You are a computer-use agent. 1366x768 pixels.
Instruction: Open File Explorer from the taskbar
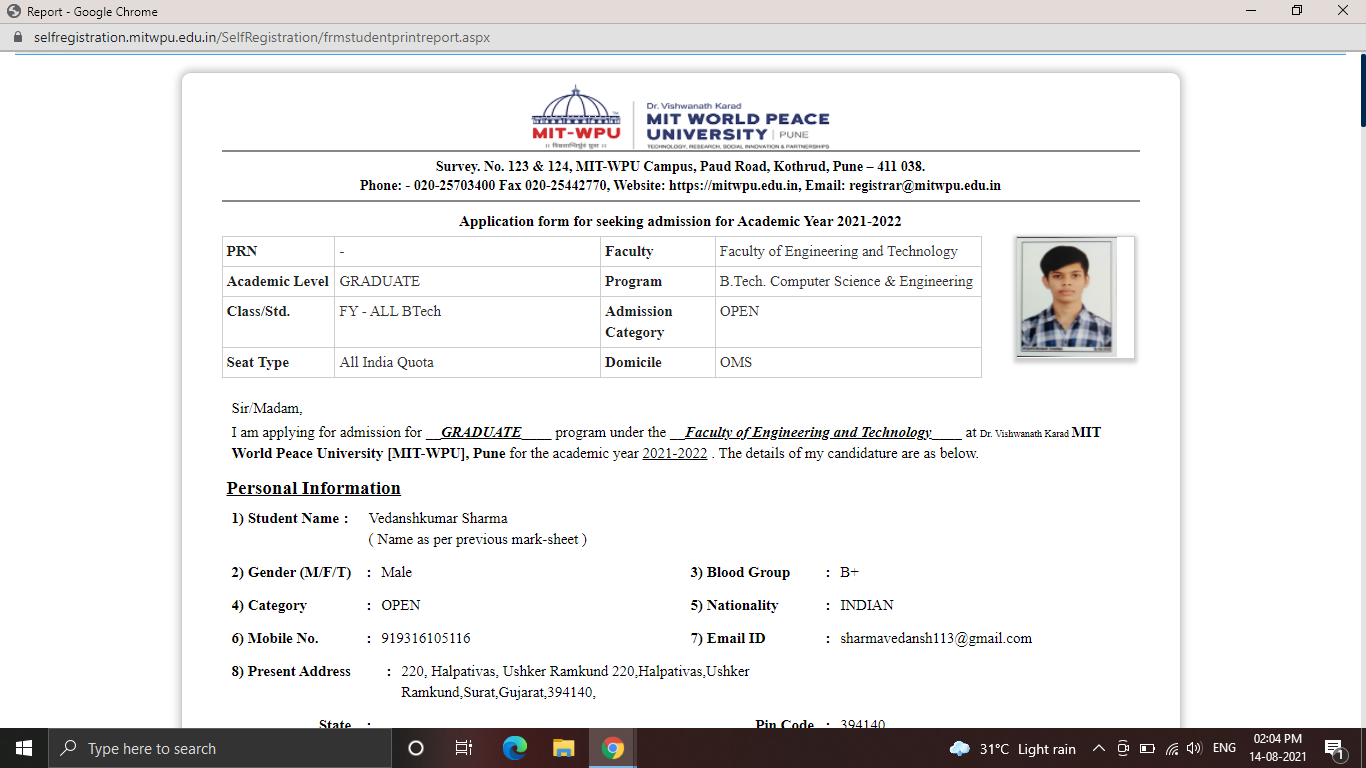click(564, 748)
